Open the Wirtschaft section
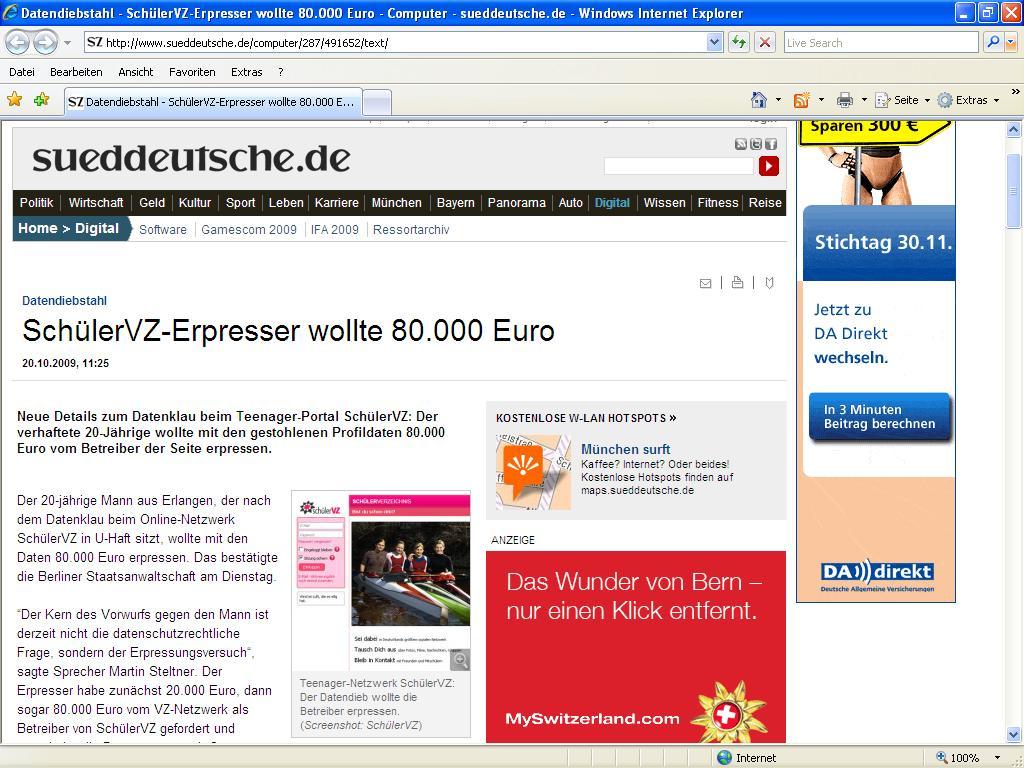 [x=96, y=202]
